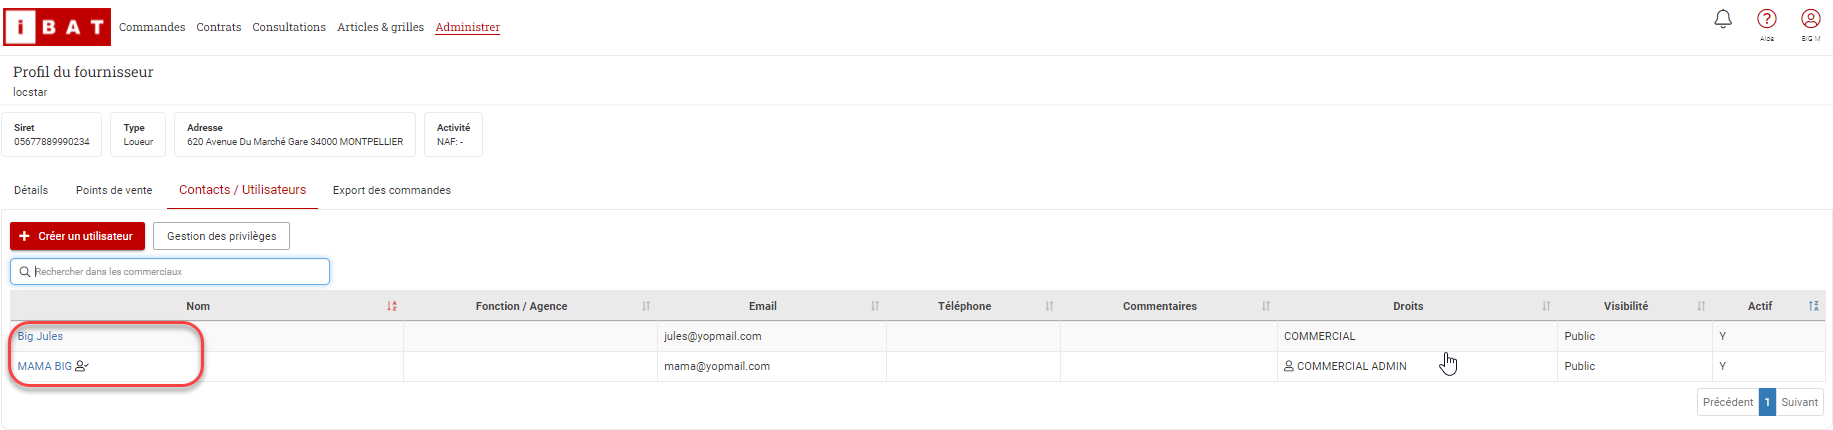This screenshot has width=1833, height=430.
Task: Click Créer un utilisateur button
Action: [x=77, y=236]
